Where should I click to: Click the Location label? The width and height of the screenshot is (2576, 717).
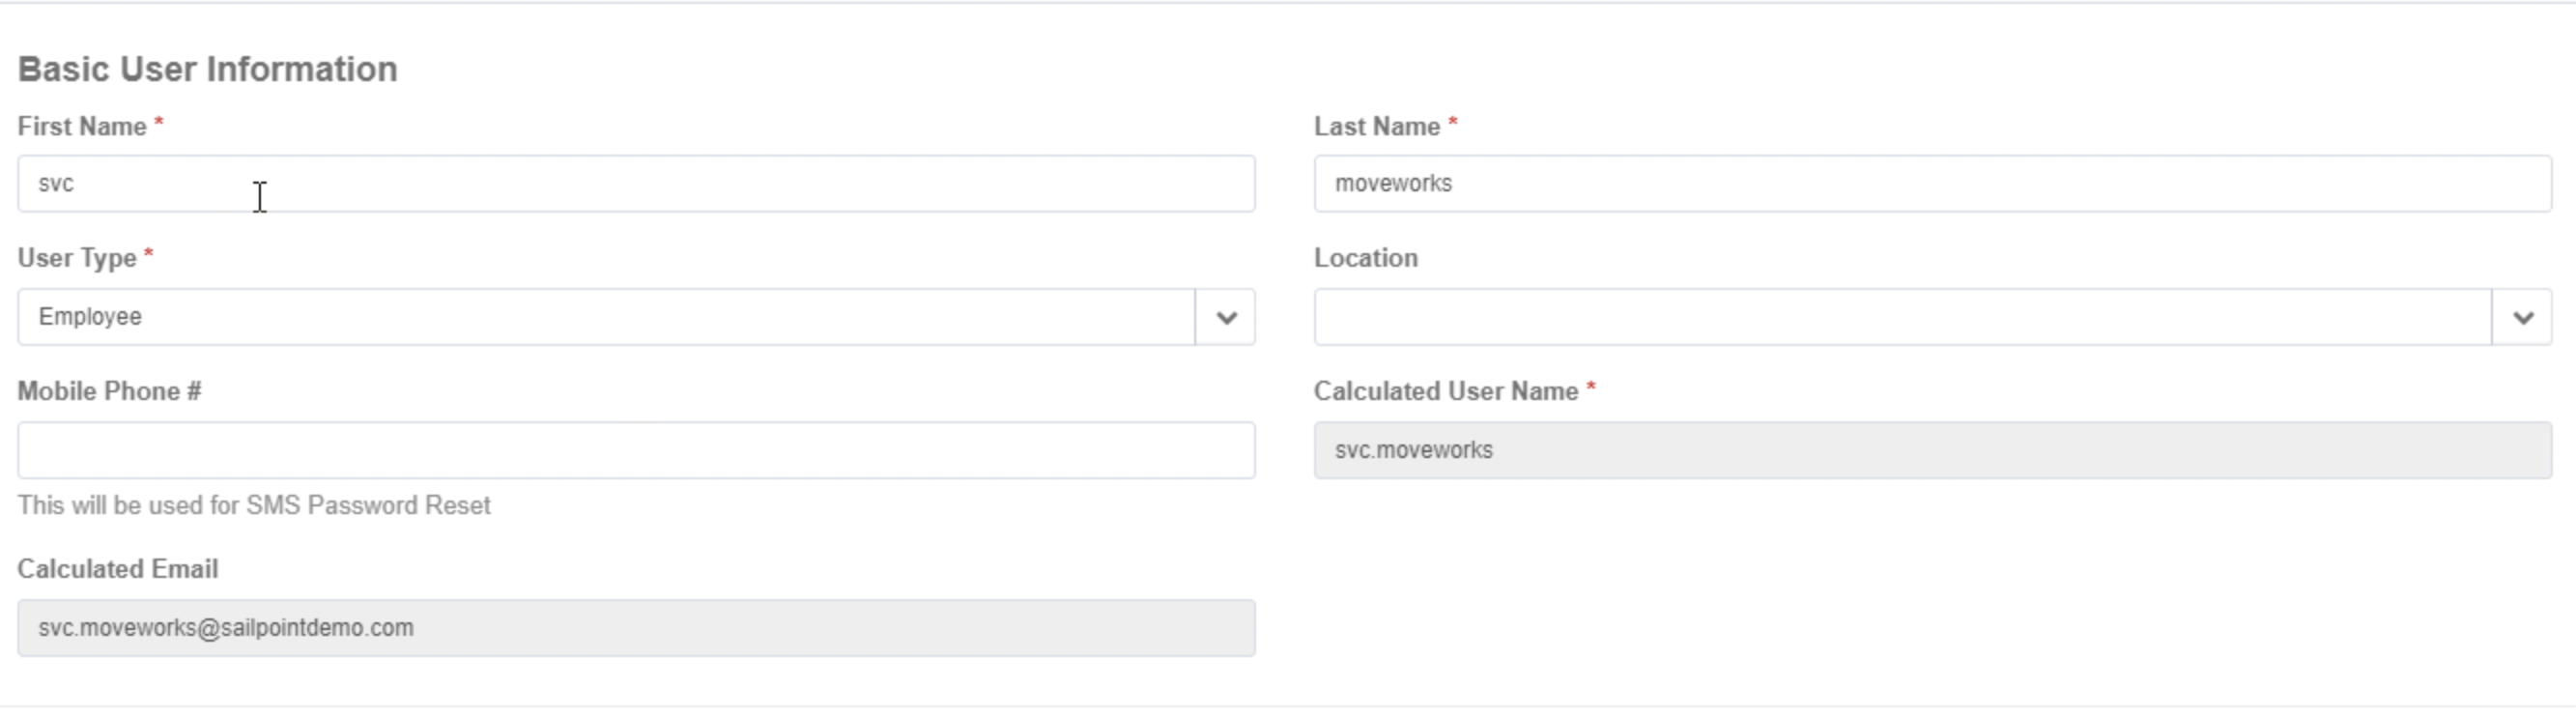(x=1366, y=258)
